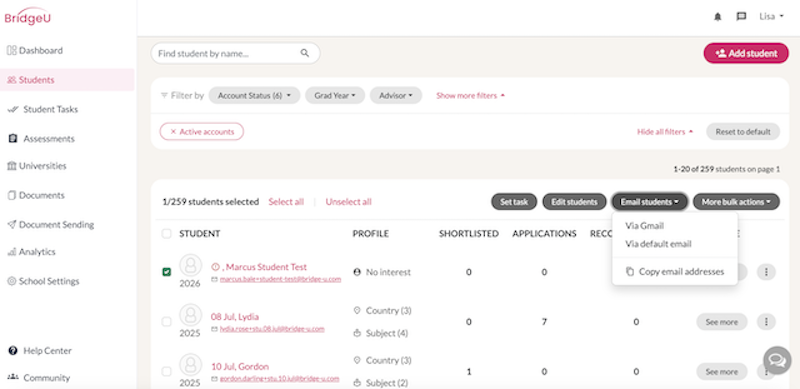The width and height of the screenshot is (800, 389).
Task: Open Universities page
Action: click(x=43, y=166)
